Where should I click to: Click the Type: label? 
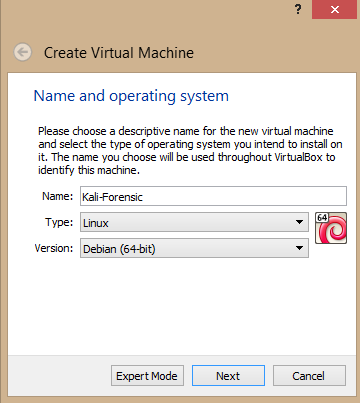pyautogui.click(x=59, y=222)
